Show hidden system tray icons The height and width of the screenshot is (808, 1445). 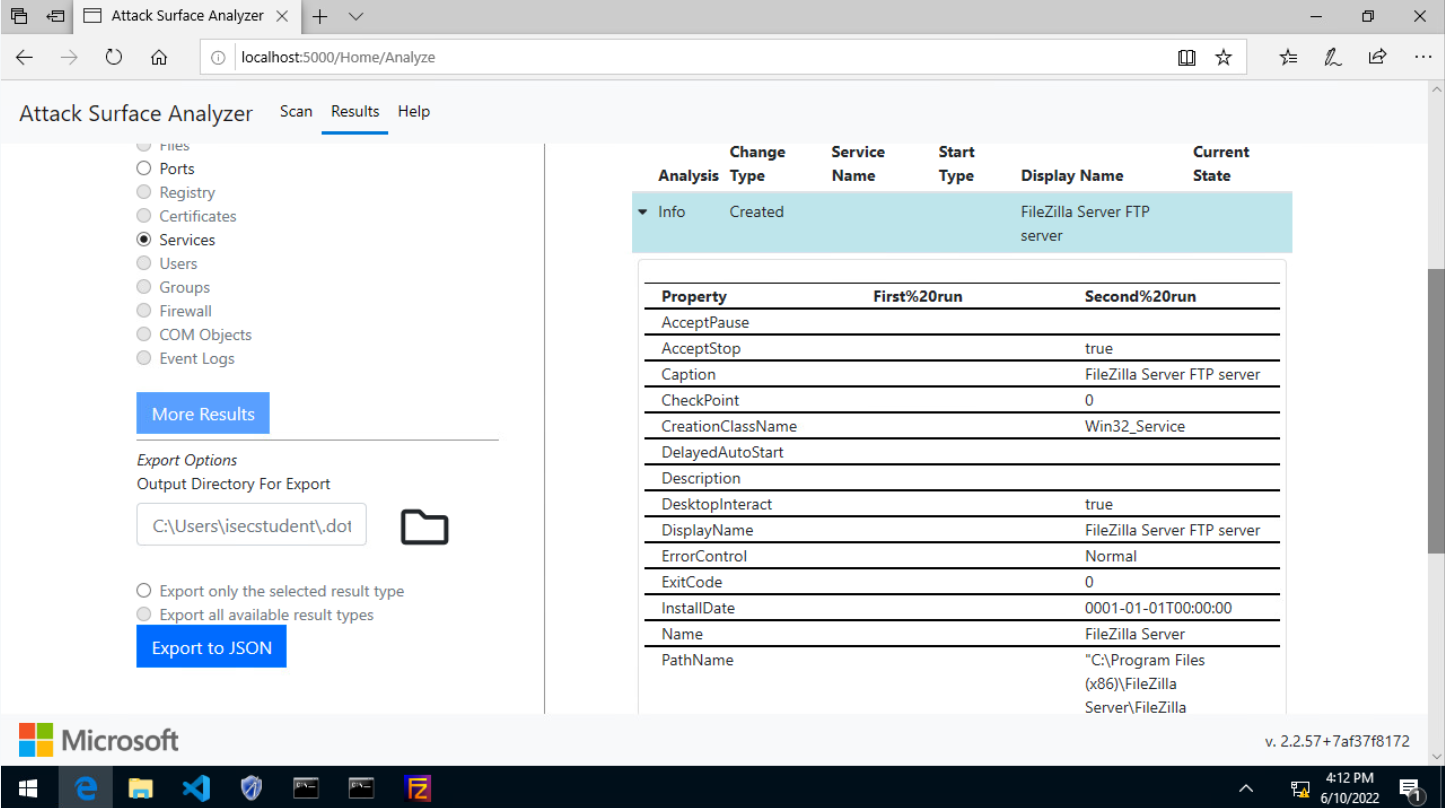coord(1246,788)
